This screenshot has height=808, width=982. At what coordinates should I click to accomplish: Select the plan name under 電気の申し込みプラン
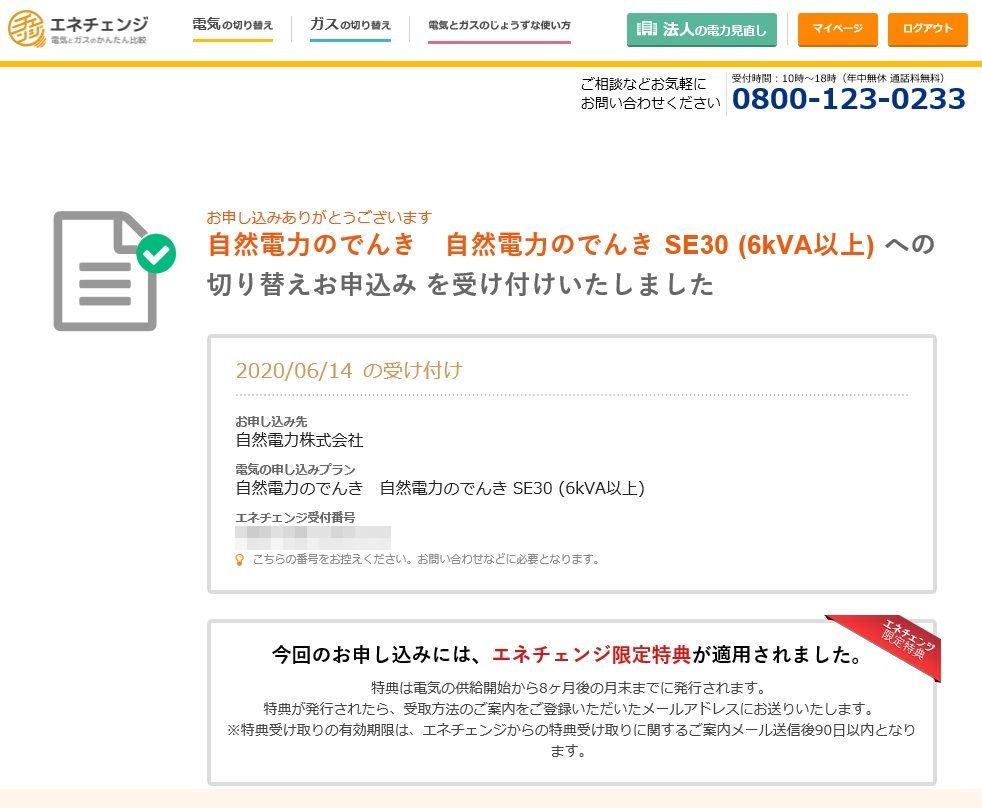[x=440, y=488]
